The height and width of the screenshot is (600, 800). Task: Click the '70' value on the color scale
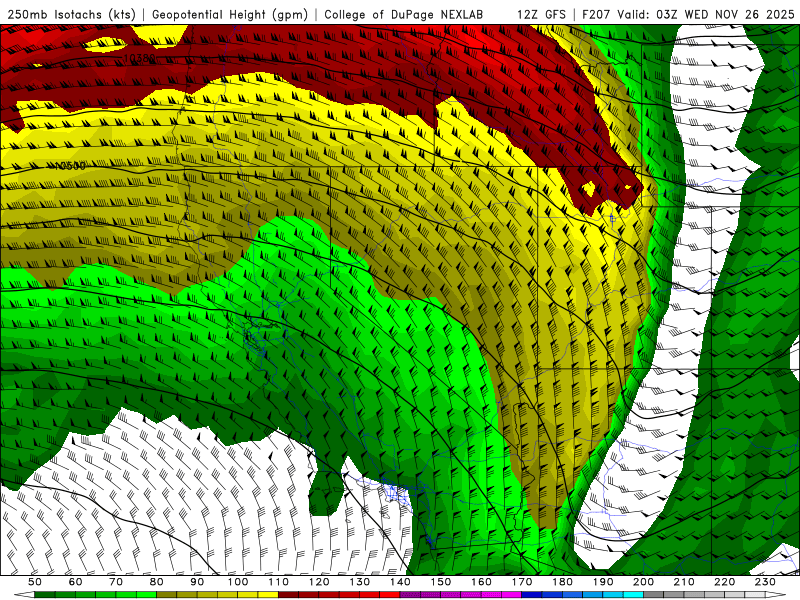[x=116, y=582]
